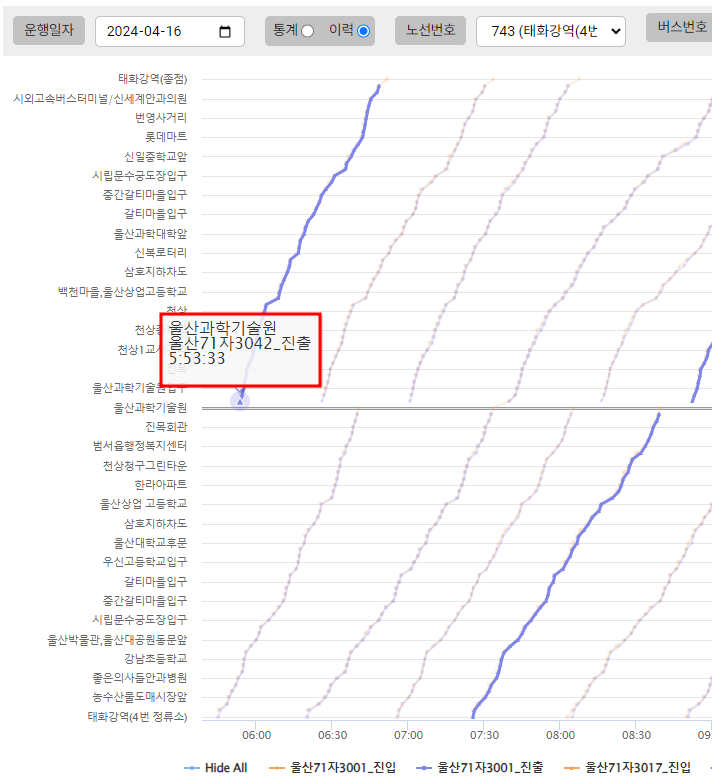Click the 버스번호 button
This screenshot has width=712, height=781.
pyautogui.click(x=680, y=27)
